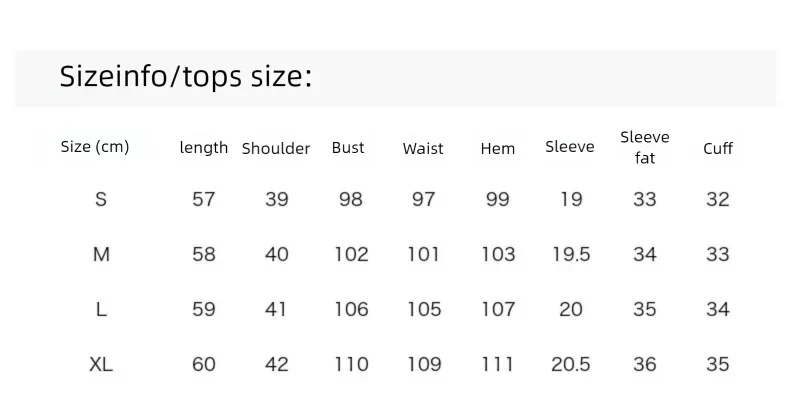This screenshot has width=790, height=411.
Task: Select the L size row label
Action: pos(101,309)
